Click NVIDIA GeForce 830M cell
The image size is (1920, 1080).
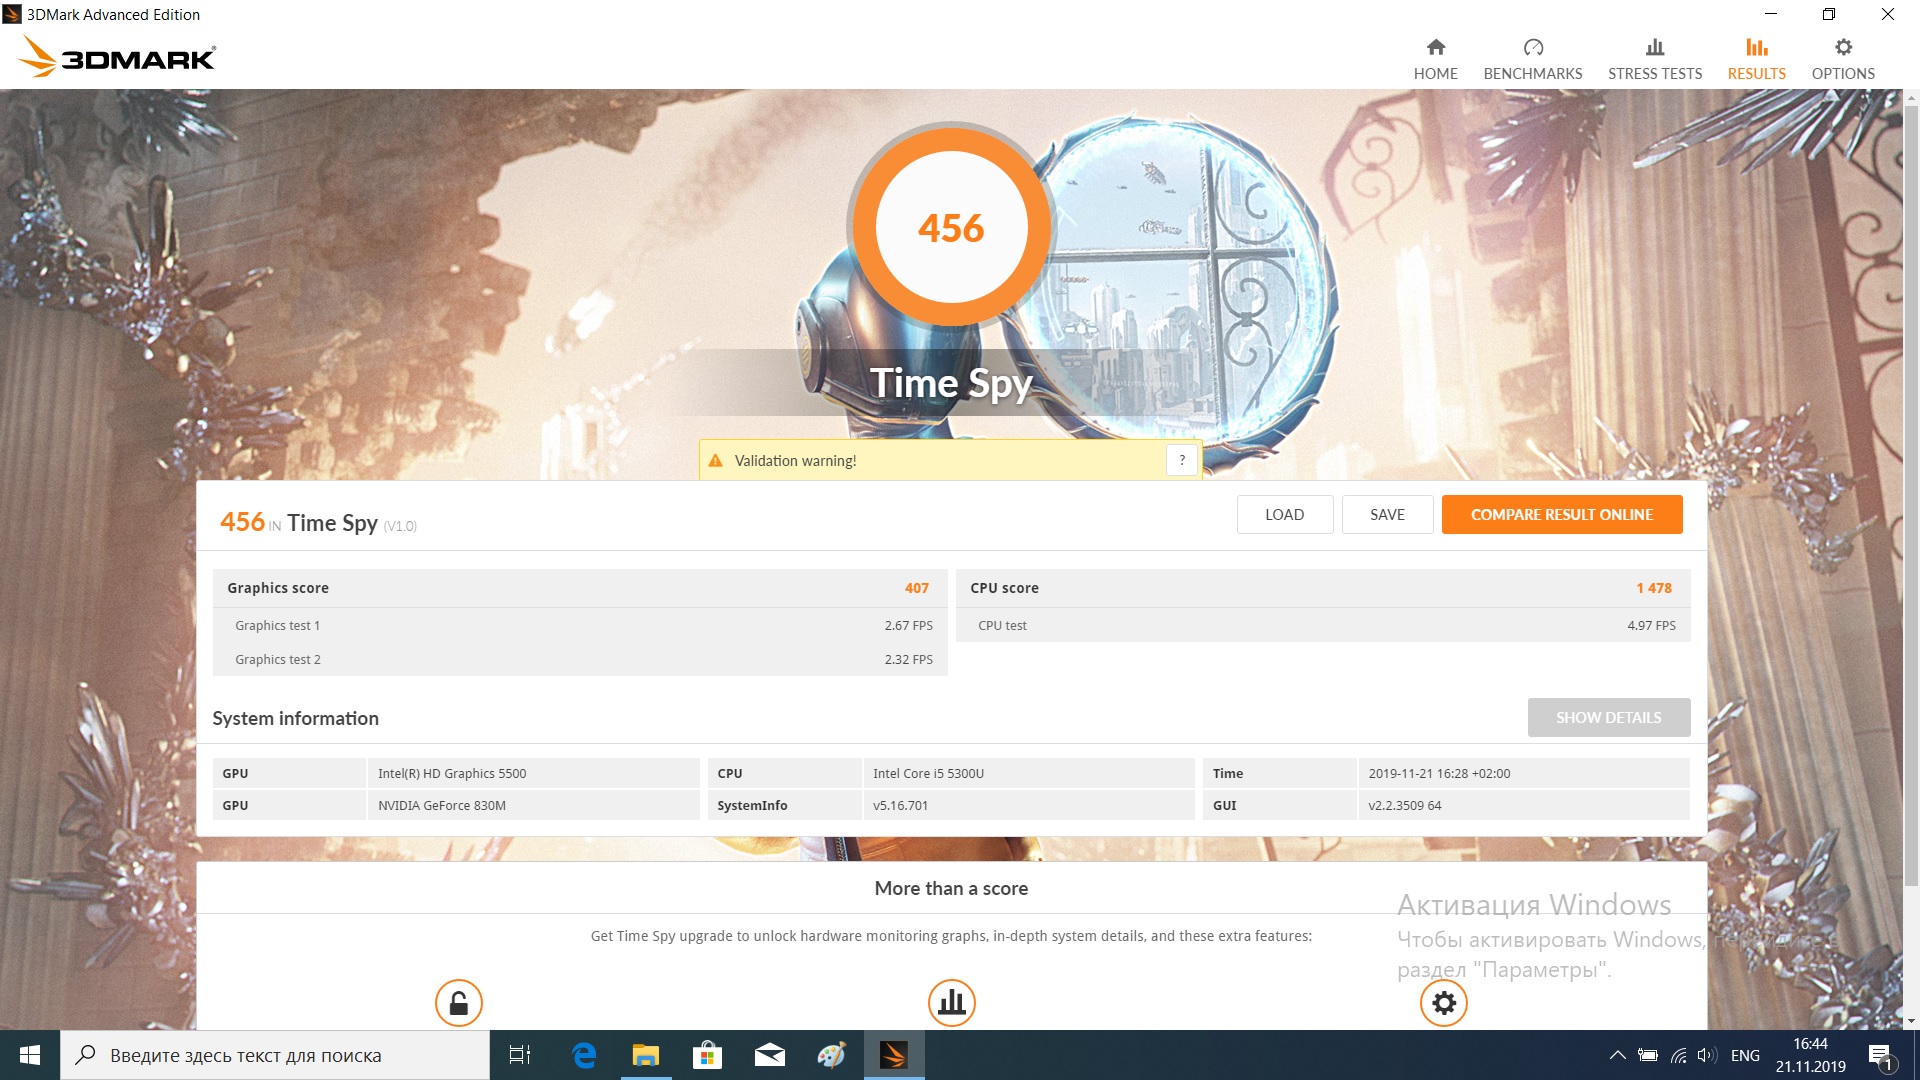click(533, 805)
